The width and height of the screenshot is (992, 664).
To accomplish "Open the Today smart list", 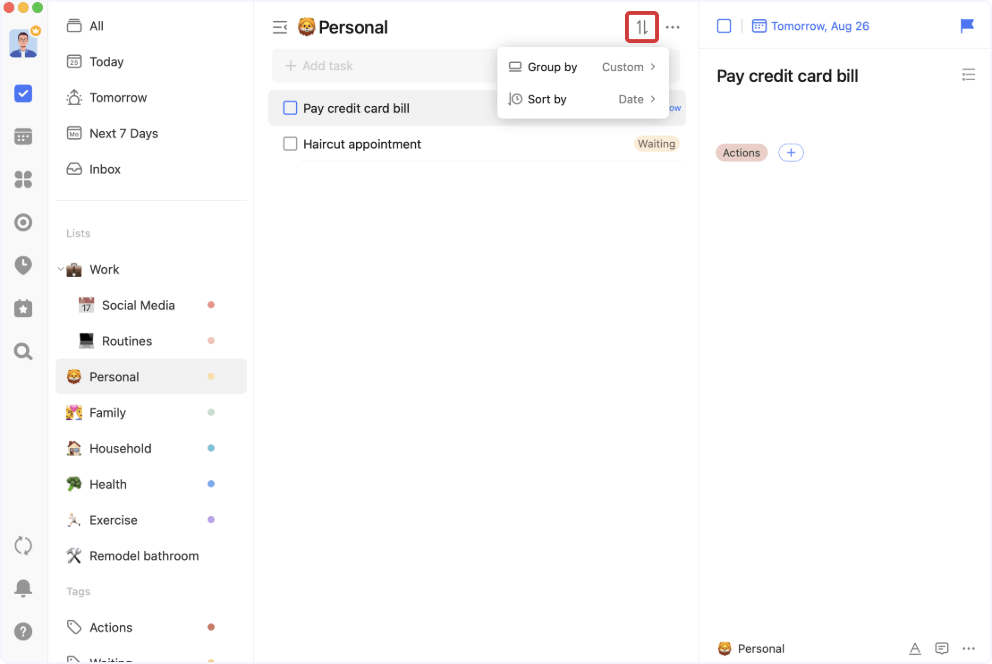I will click(151, 62).
